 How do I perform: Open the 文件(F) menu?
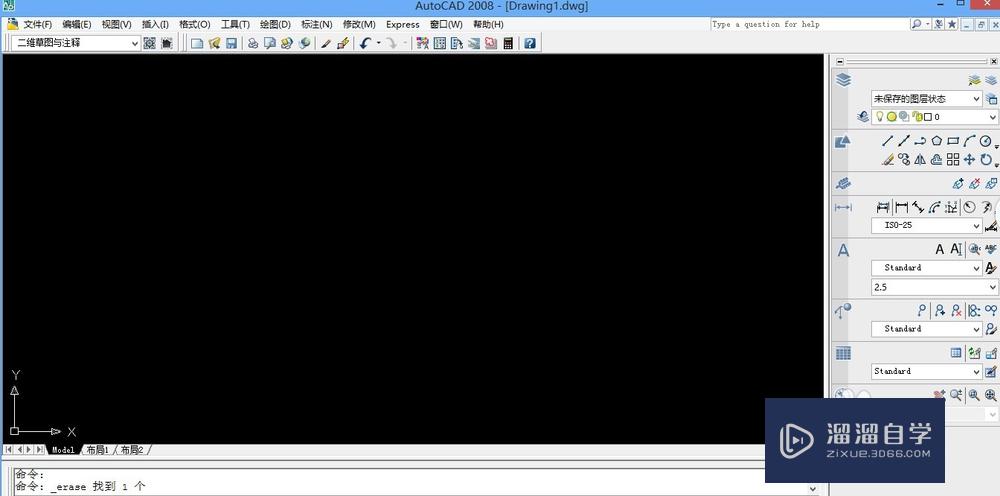(x=38, y=24)
